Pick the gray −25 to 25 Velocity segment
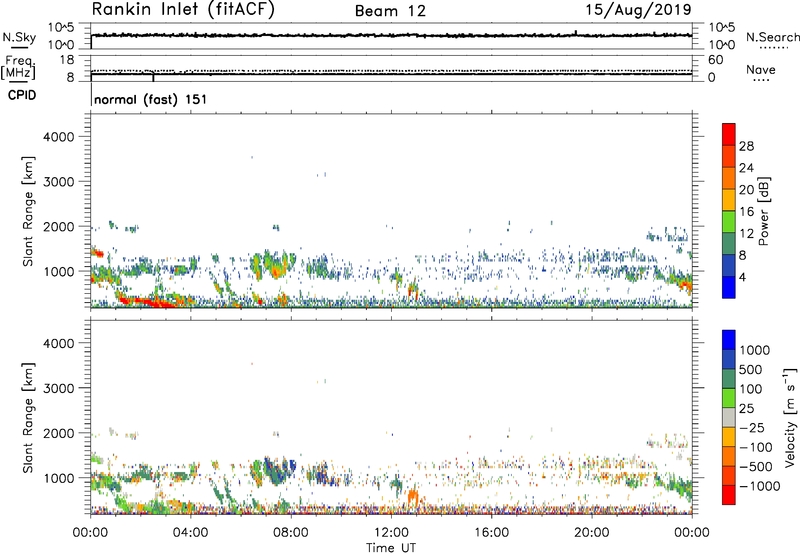800x554 pixels. (x=729, y=418)
